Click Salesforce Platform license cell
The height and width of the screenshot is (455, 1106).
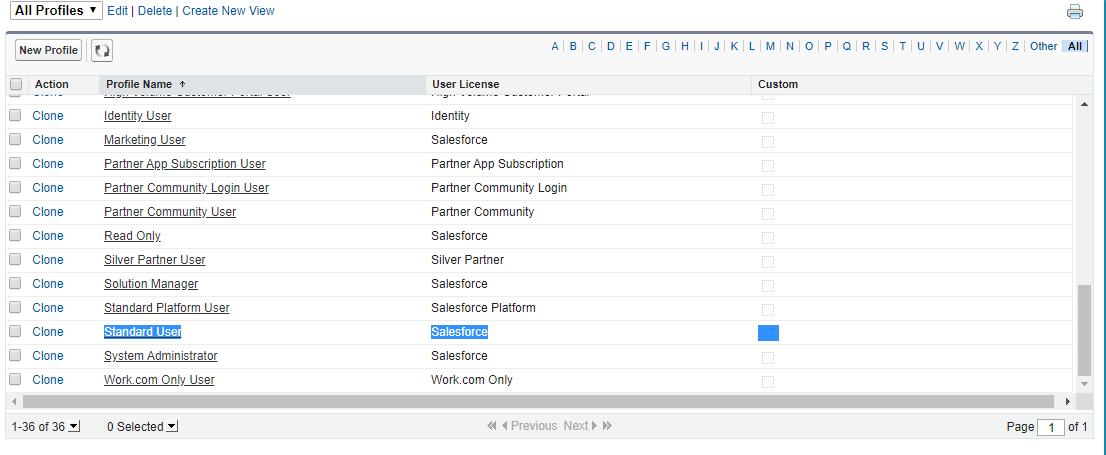coord(483,308)
